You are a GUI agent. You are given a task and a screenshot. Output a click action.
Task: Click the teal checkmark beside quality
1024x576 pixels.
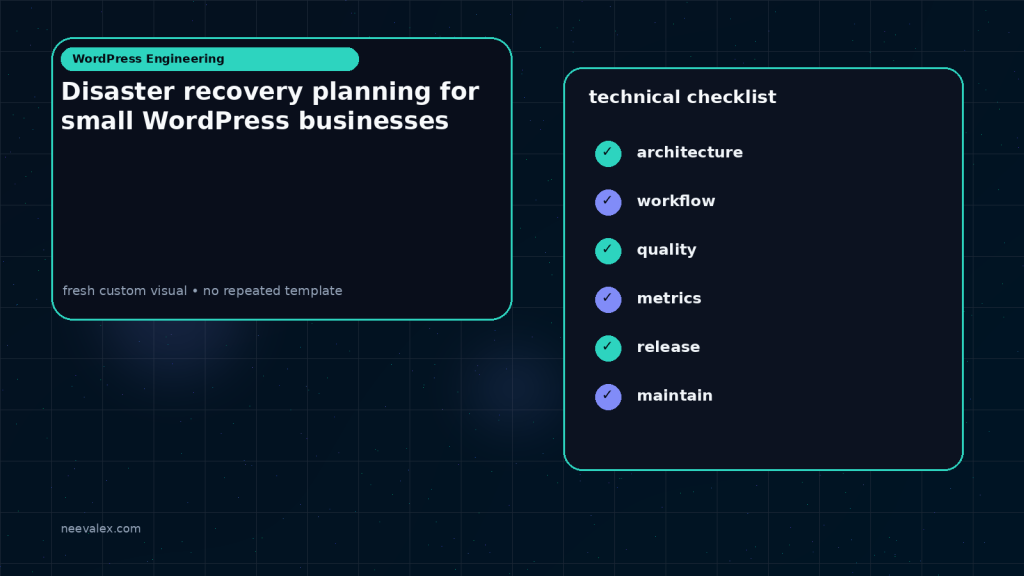608,251
